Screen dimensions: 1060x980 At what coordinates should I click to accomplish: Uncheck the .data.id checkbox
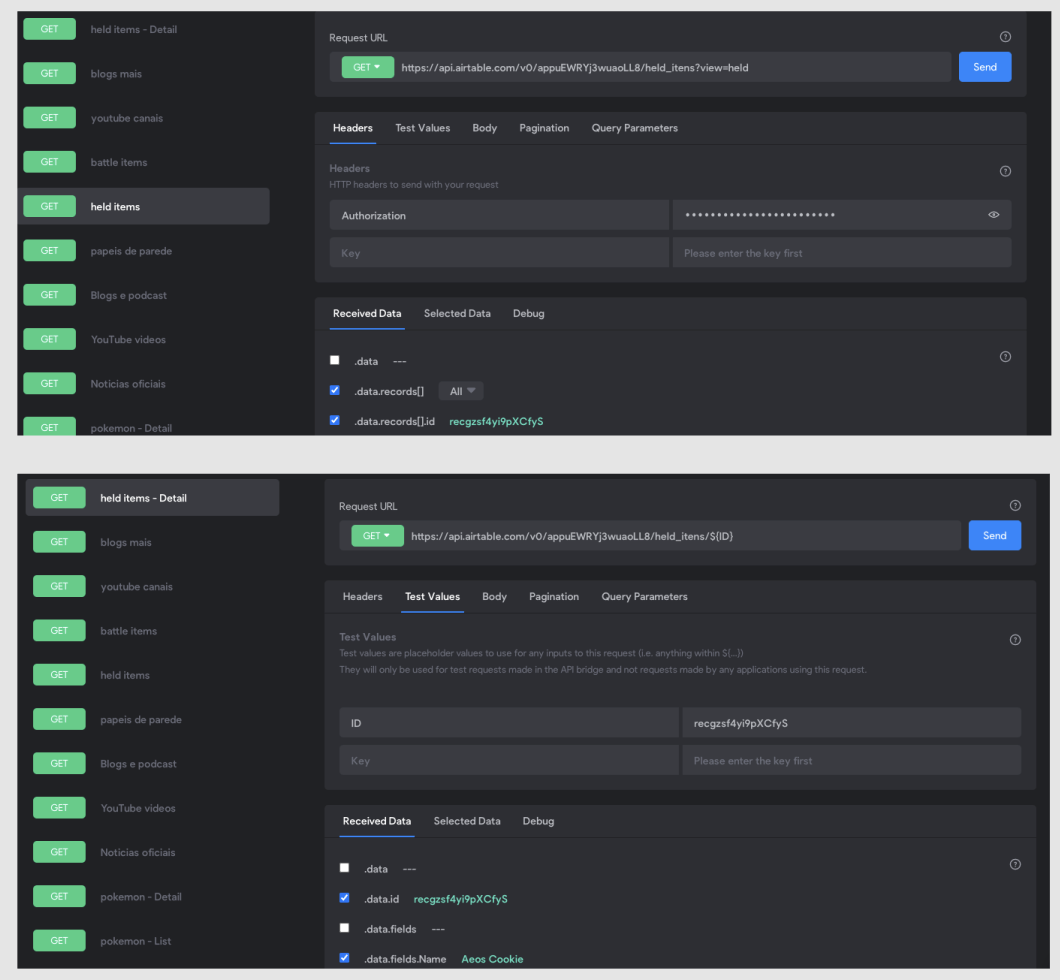point(344,898)
